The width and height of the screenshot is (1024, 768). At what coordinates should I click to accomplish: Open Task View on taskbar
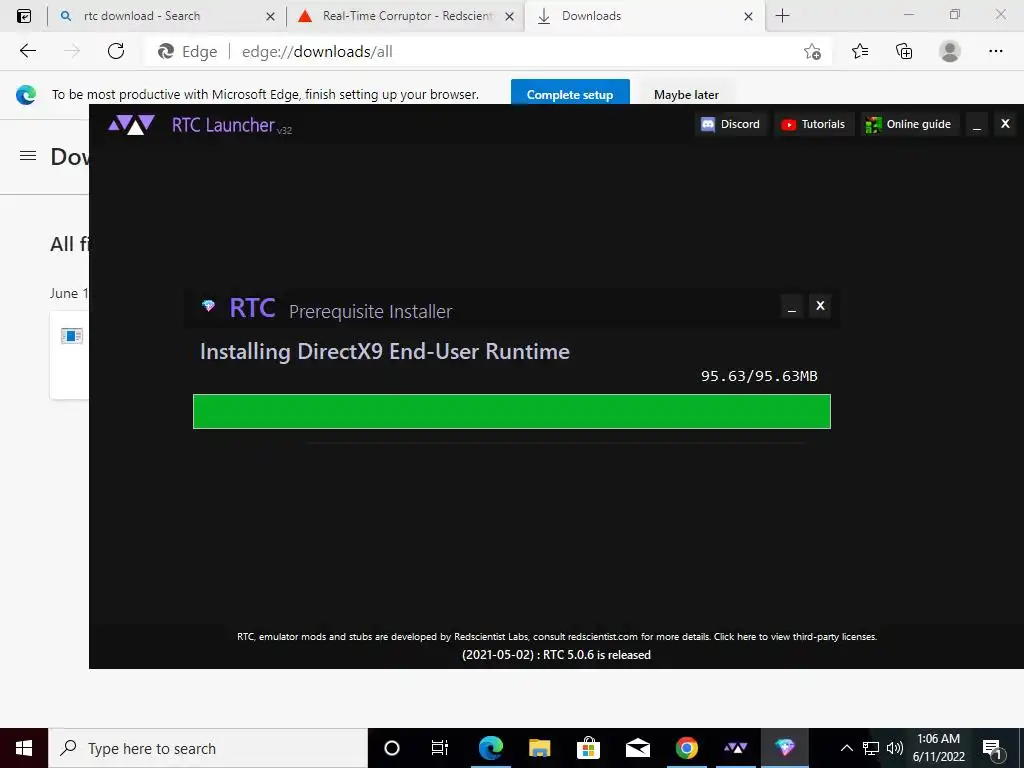(440, 748)
